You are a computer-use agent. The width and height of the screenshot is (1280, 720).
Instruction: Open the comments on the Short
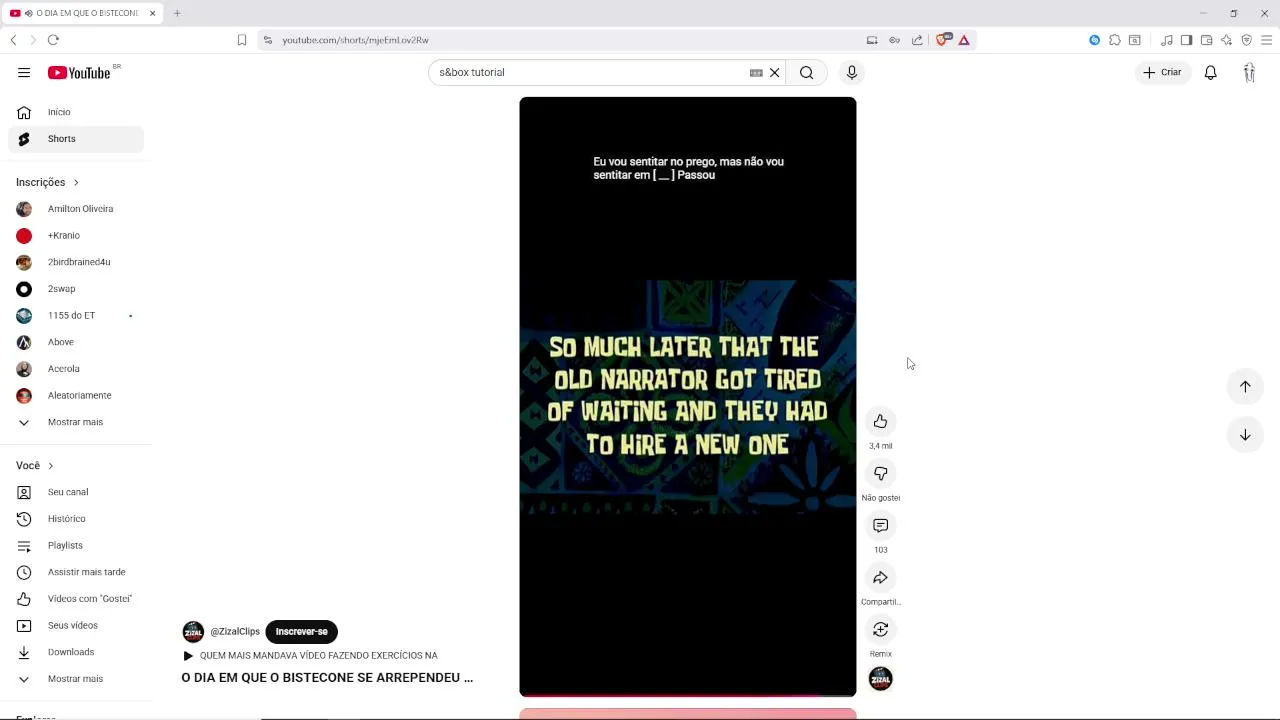tap(880, 525)
